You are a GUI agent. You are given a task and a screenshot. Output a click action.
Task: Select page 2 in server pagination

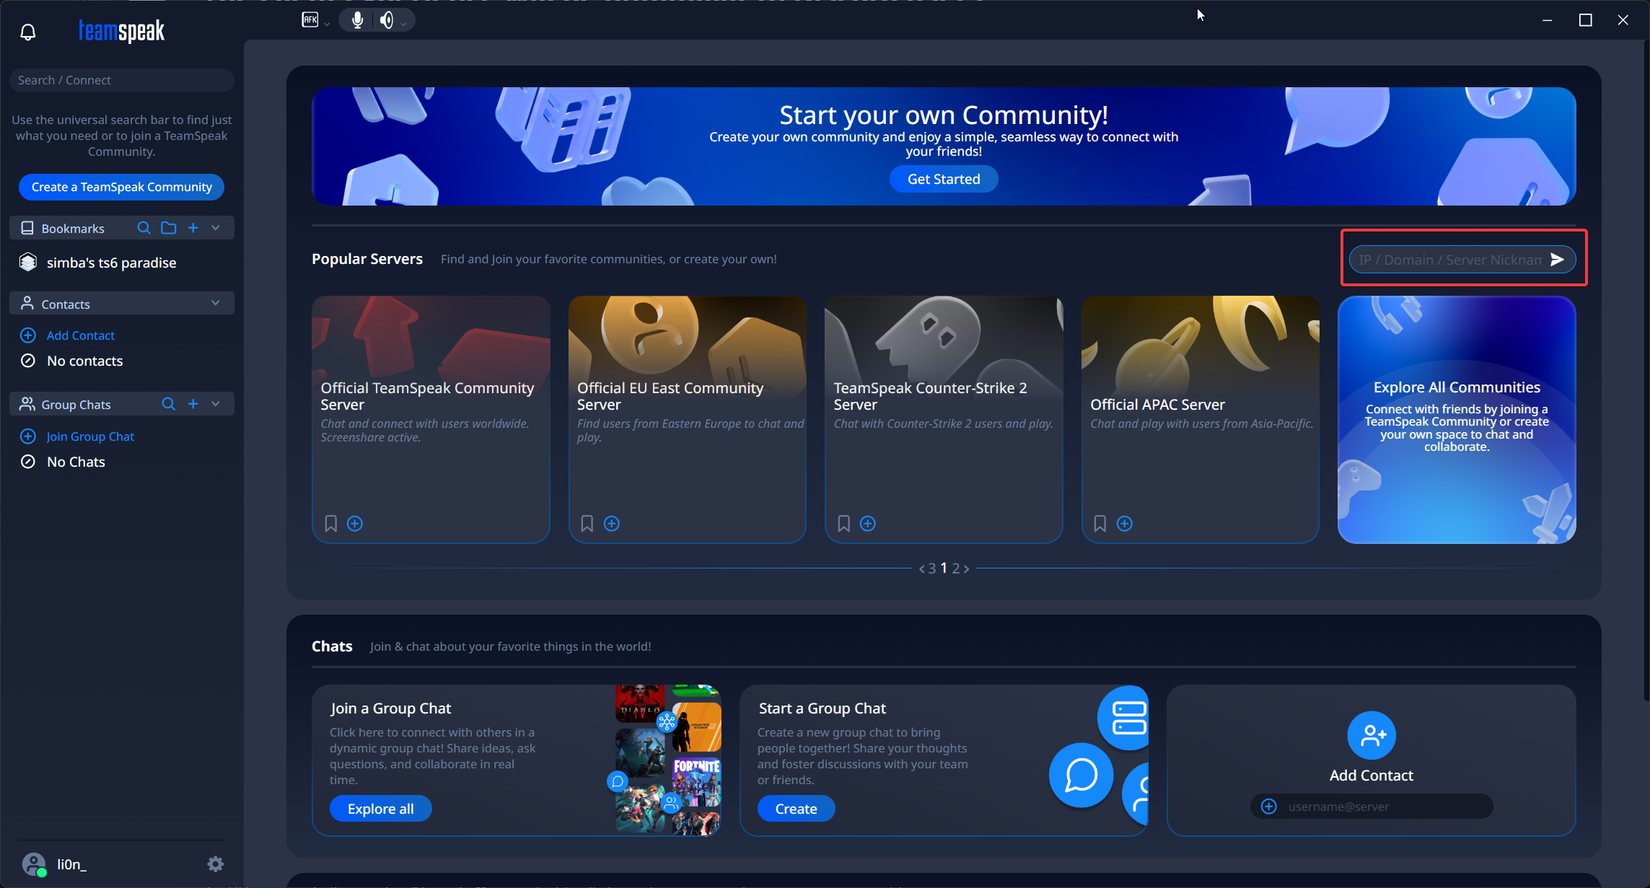(956, 568)
